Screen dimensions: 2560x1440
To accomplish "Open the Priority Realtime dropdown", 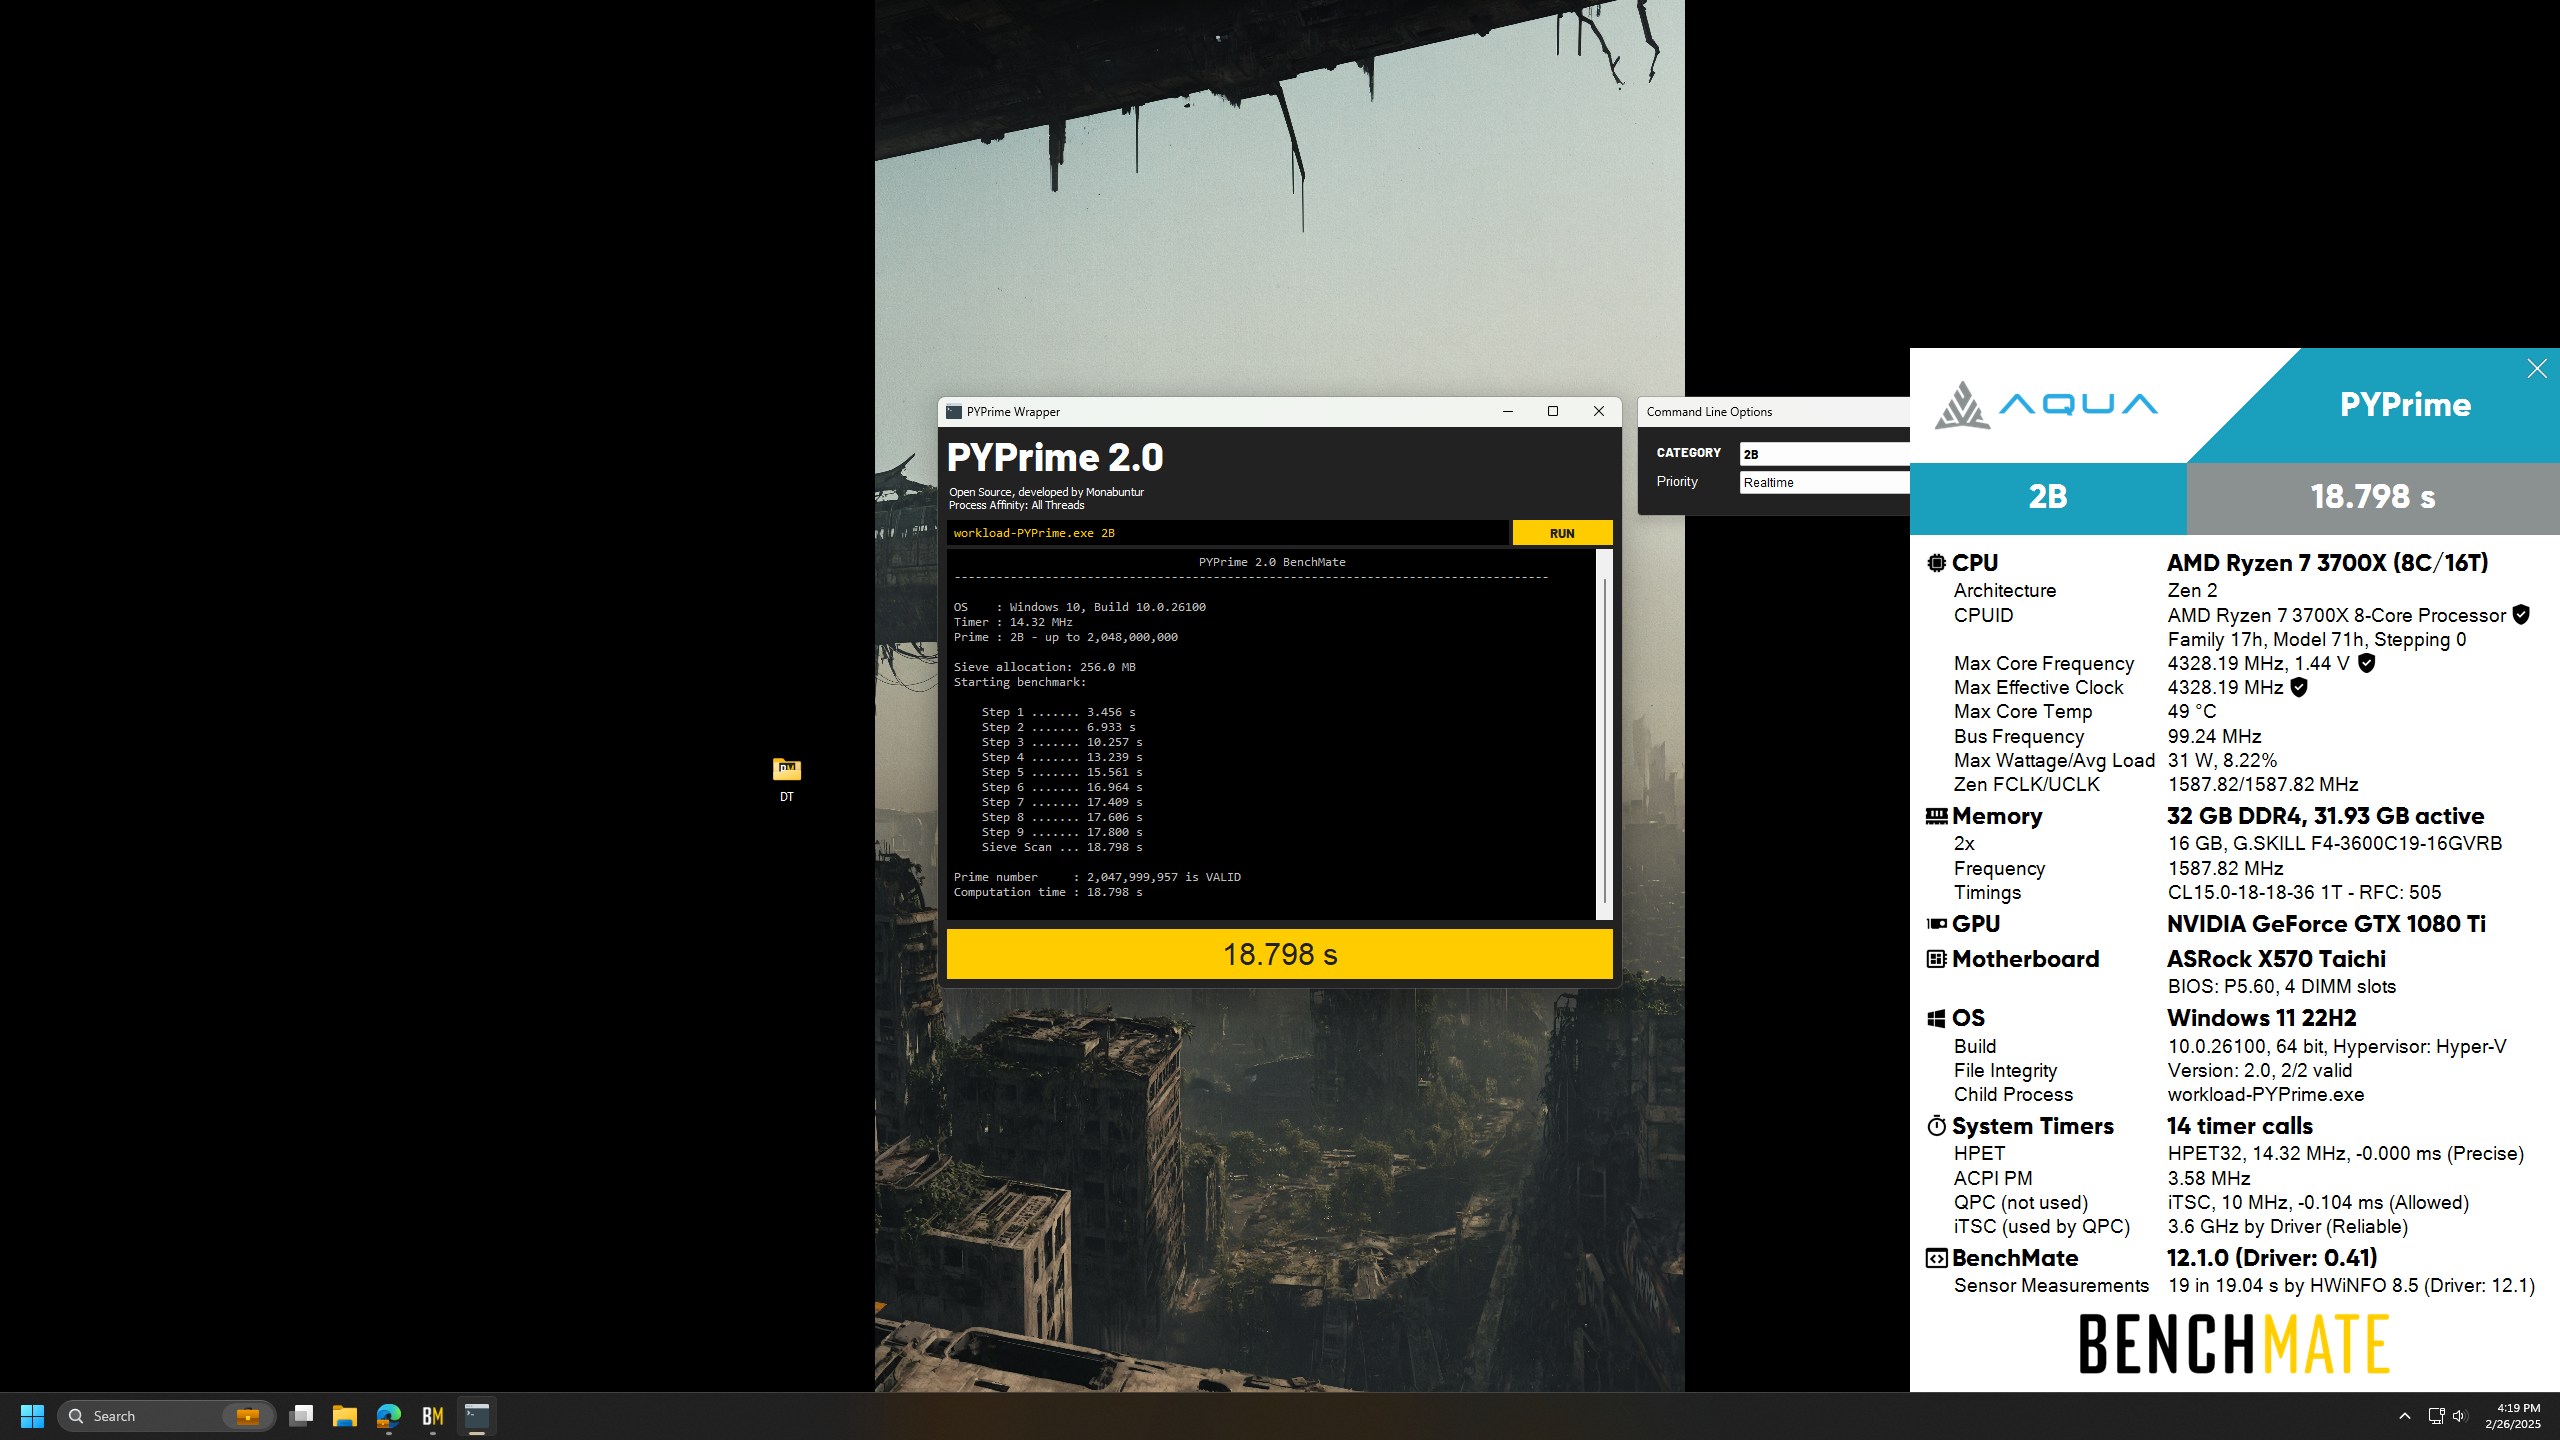I will click(x=1824, y=482).
